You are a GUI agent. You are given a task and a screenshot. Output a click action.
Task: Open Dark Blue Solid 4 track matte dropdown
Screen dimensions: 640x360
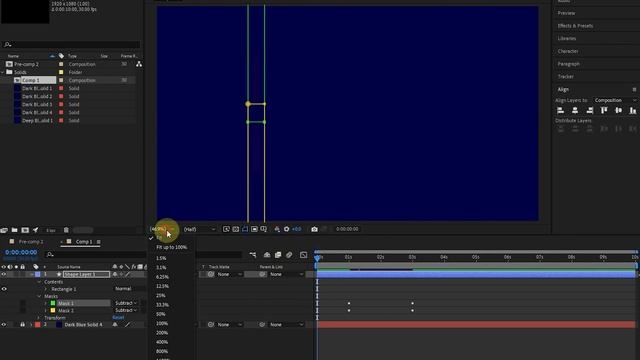coord(230,325)
